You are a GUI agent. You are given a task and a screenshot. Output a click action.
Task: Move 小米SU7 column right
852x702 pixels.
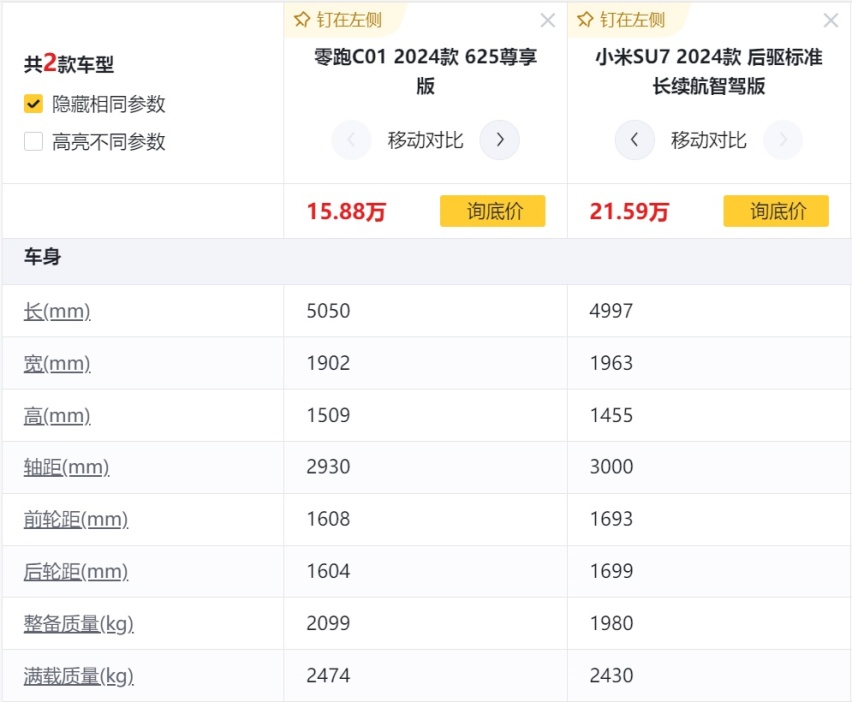[782, 140]
